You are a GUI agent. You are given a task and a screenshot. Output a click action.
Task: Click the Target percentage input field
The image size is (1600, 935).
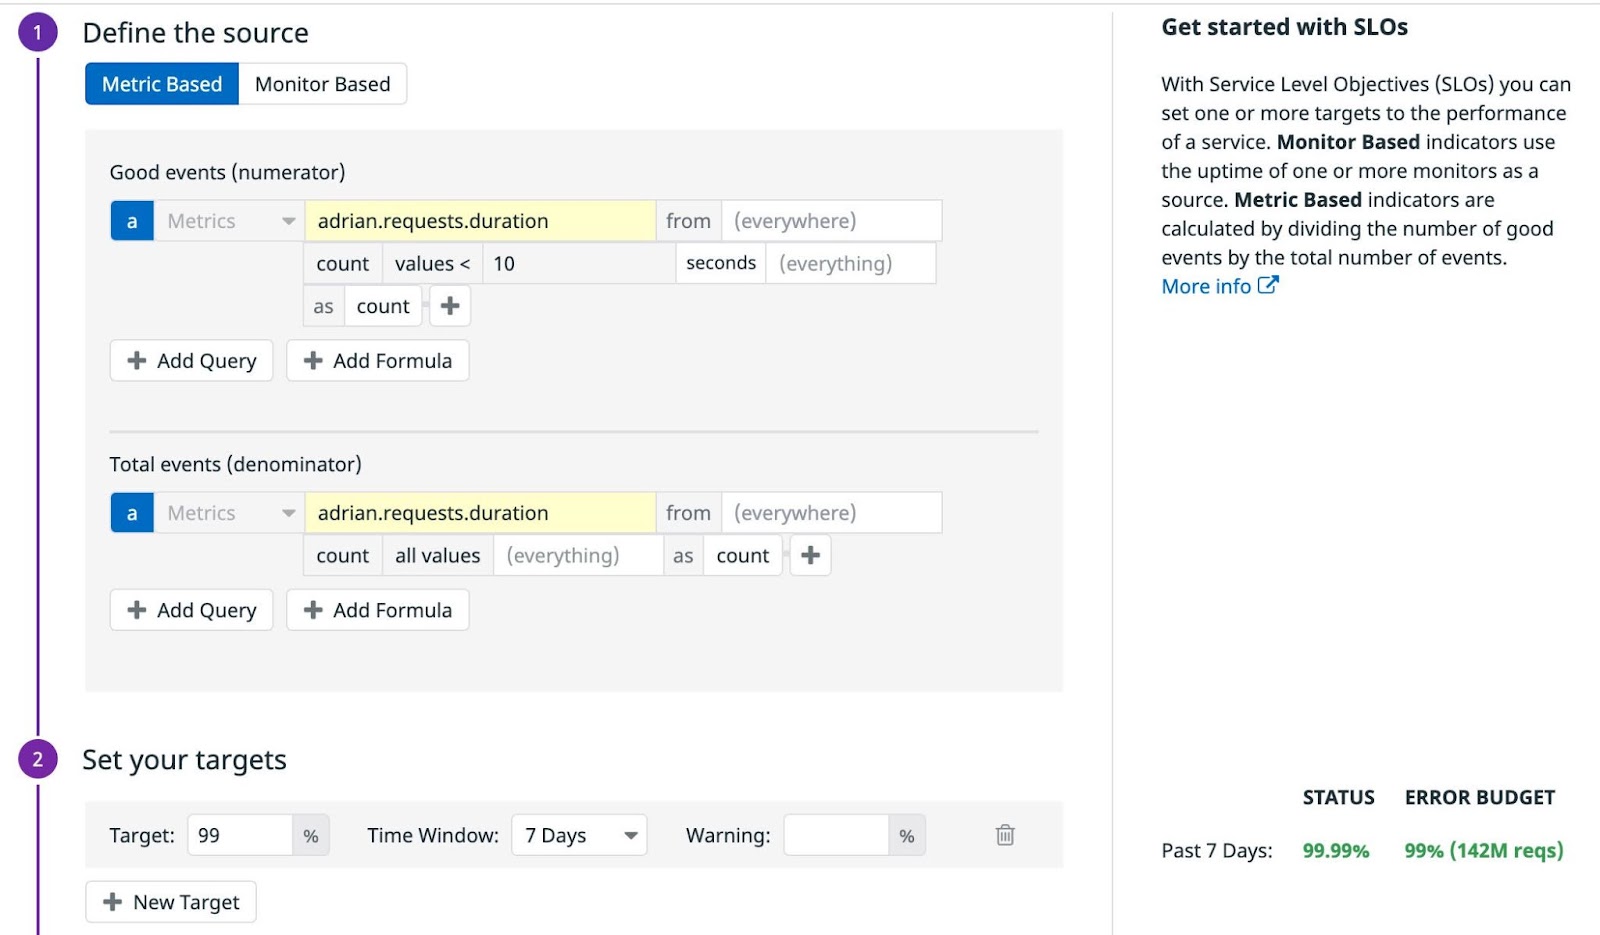(240, 835)
